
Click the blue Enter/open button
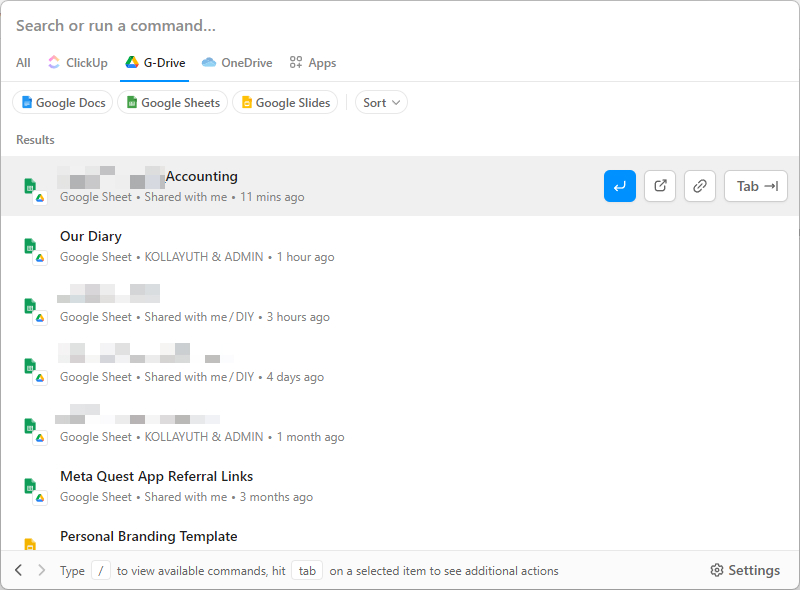click(620, 186)
